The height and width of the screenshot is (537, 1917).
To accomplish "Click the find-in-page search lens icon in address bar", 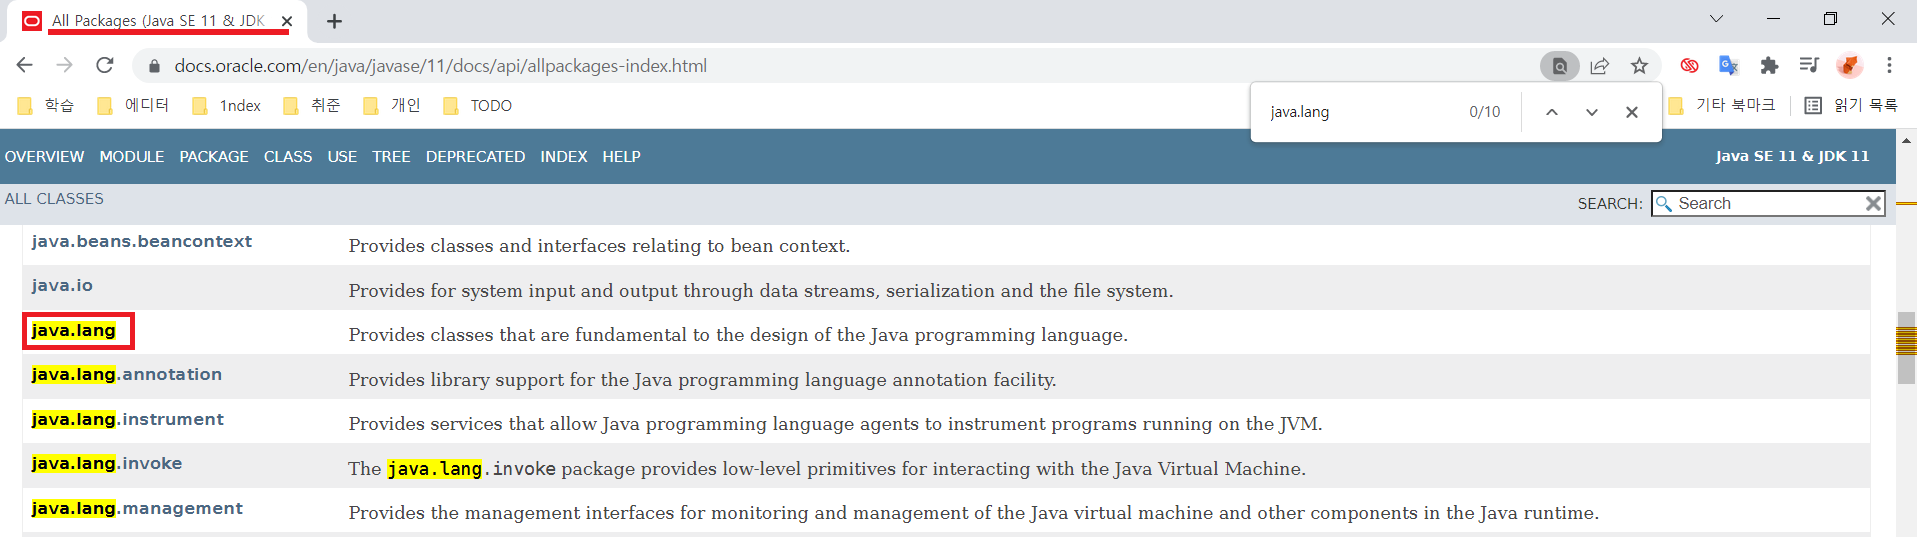I will [1559, 66].
